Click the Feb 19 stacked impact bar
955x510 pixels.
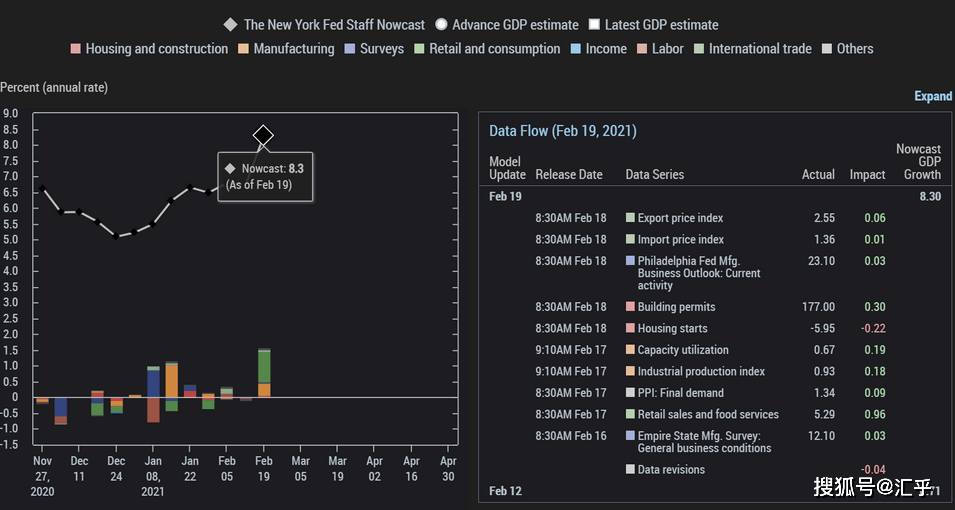[264, 373]
